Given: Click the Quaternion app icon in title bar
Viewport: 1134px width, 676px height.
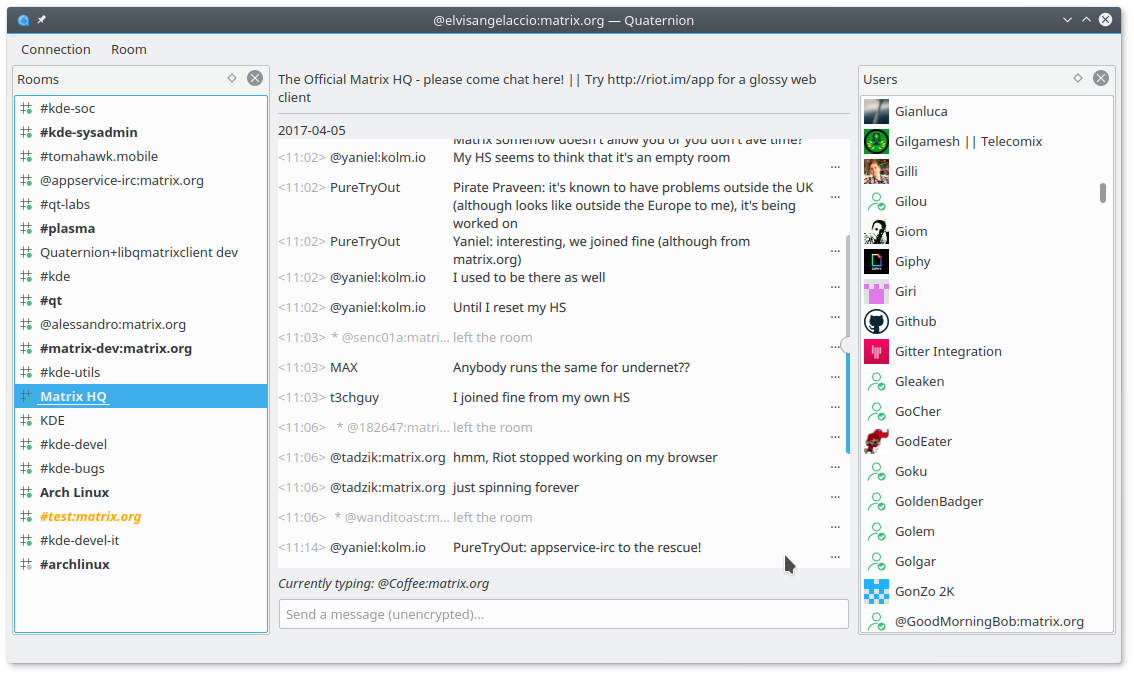Looking at the screenshot, I should (23, 20).
